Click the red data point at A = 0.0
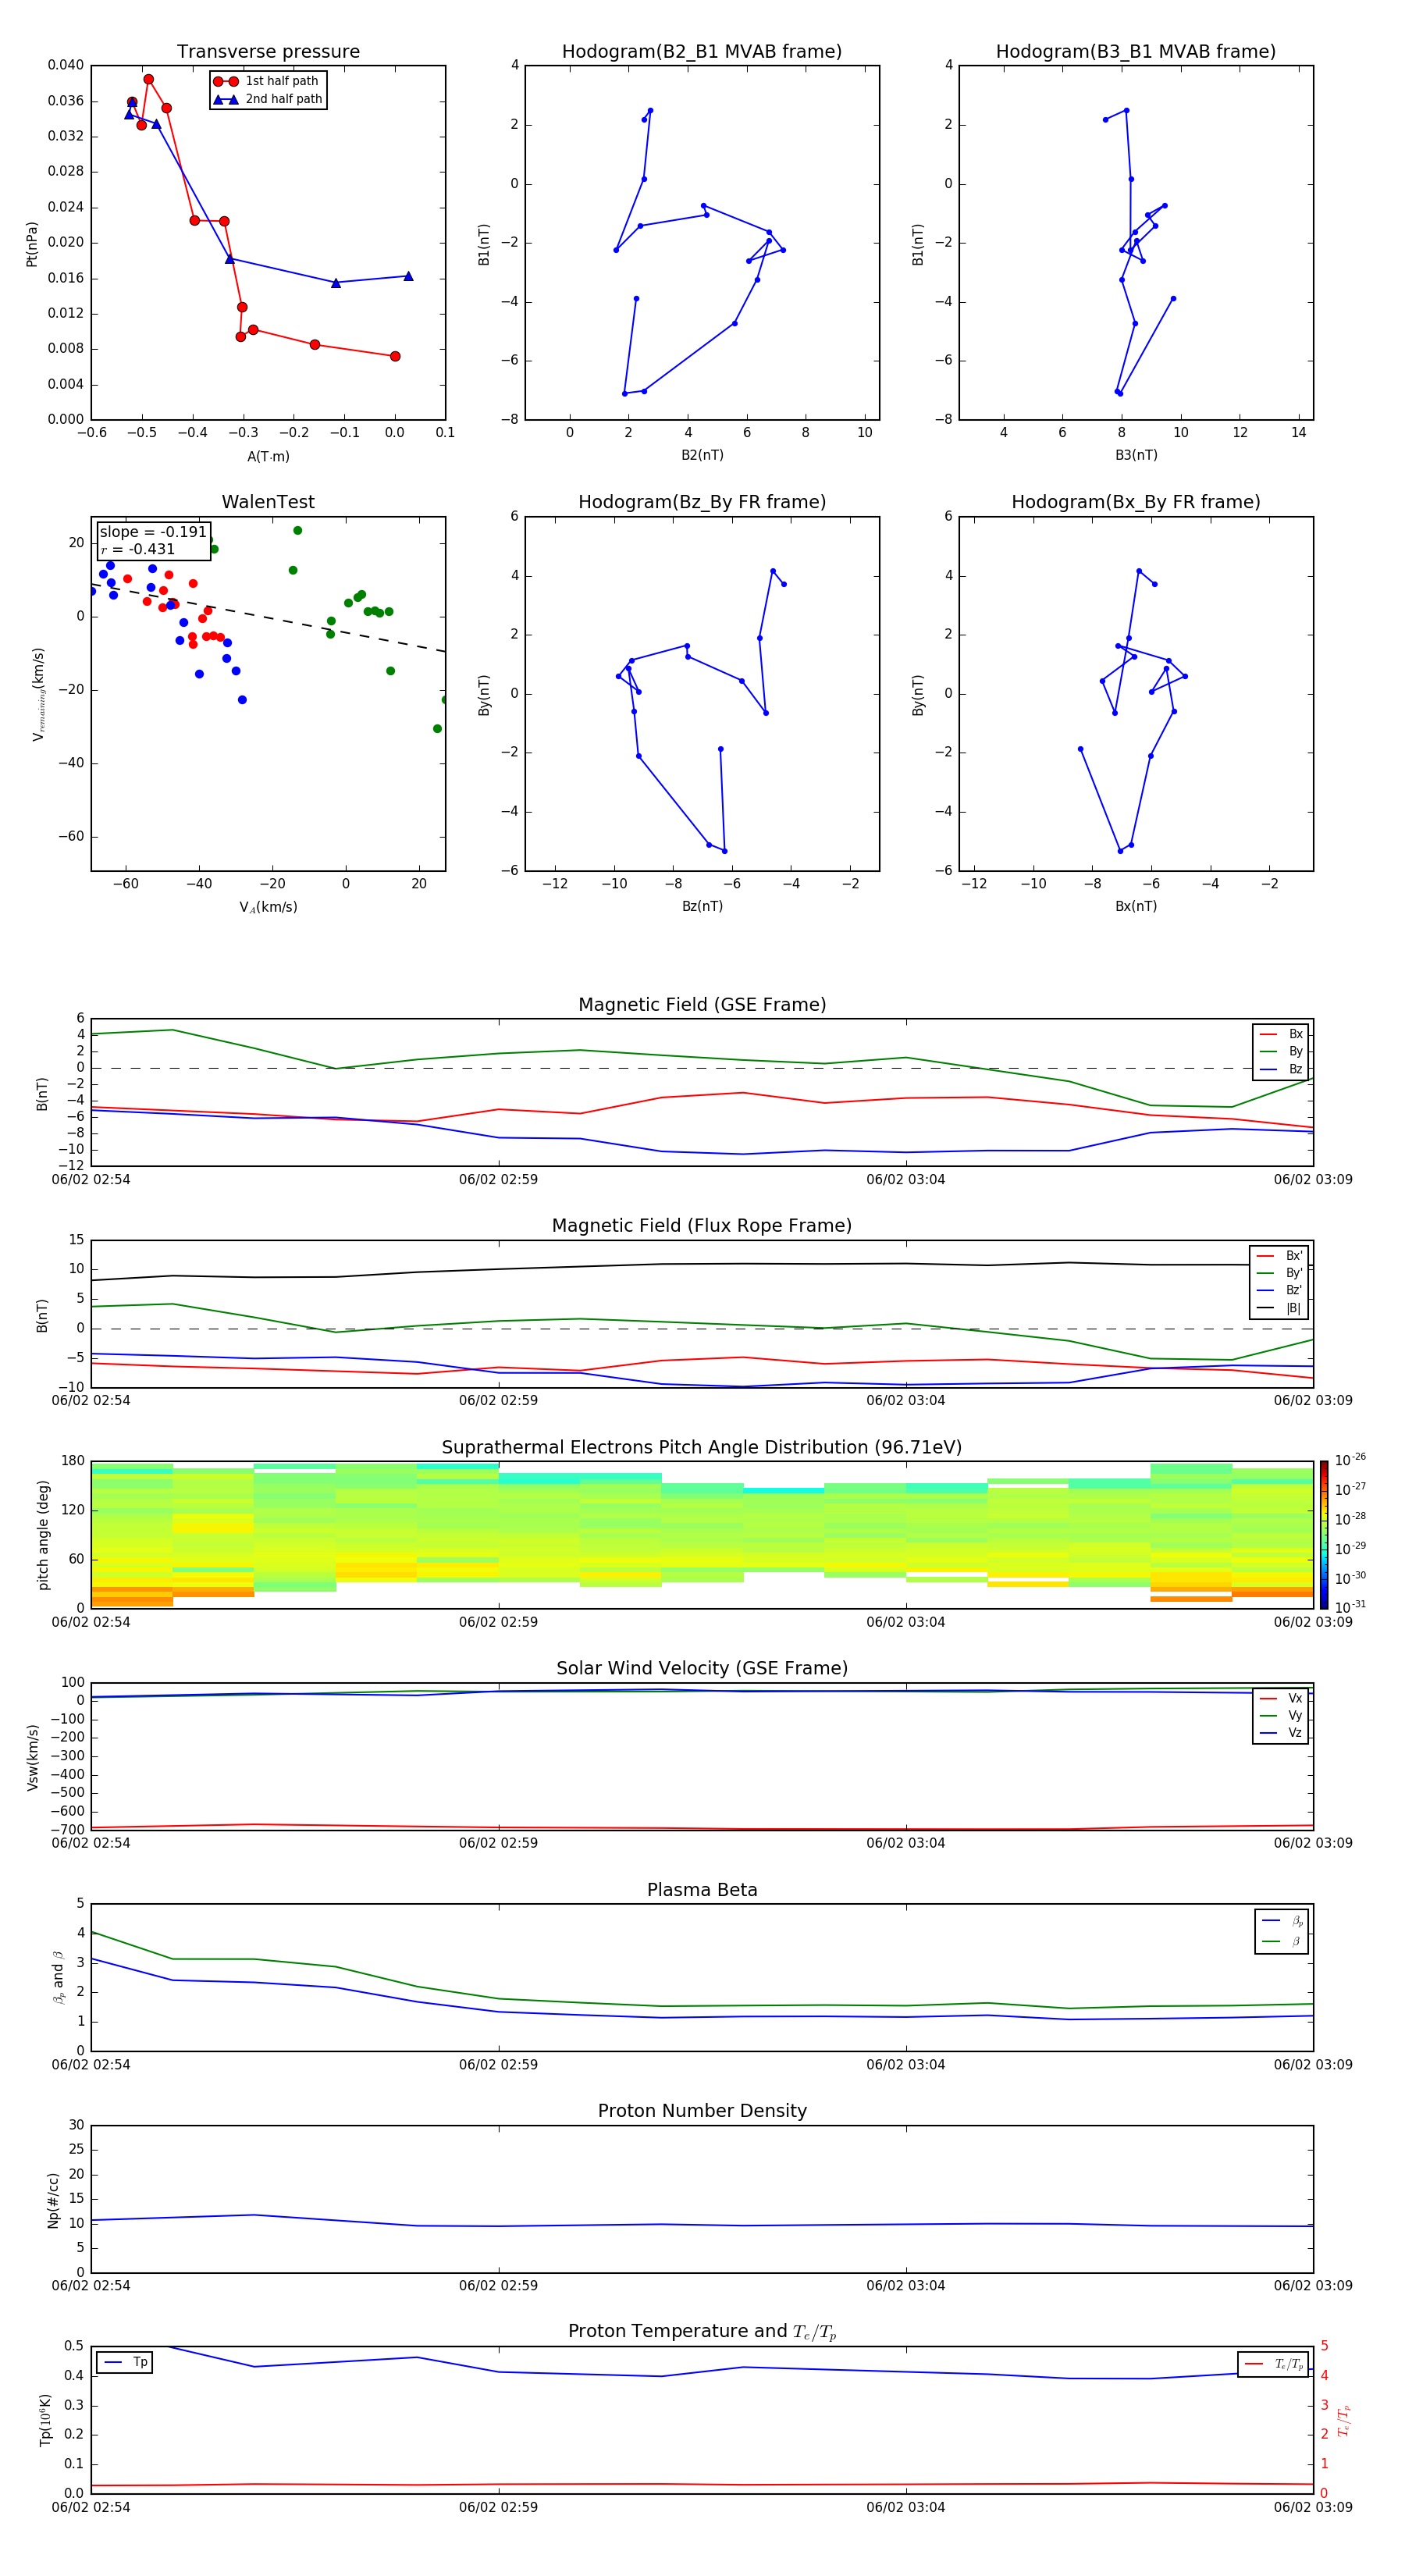Image resolution: width=1405 pixels, height=2576 pixels. coord(395,356)
